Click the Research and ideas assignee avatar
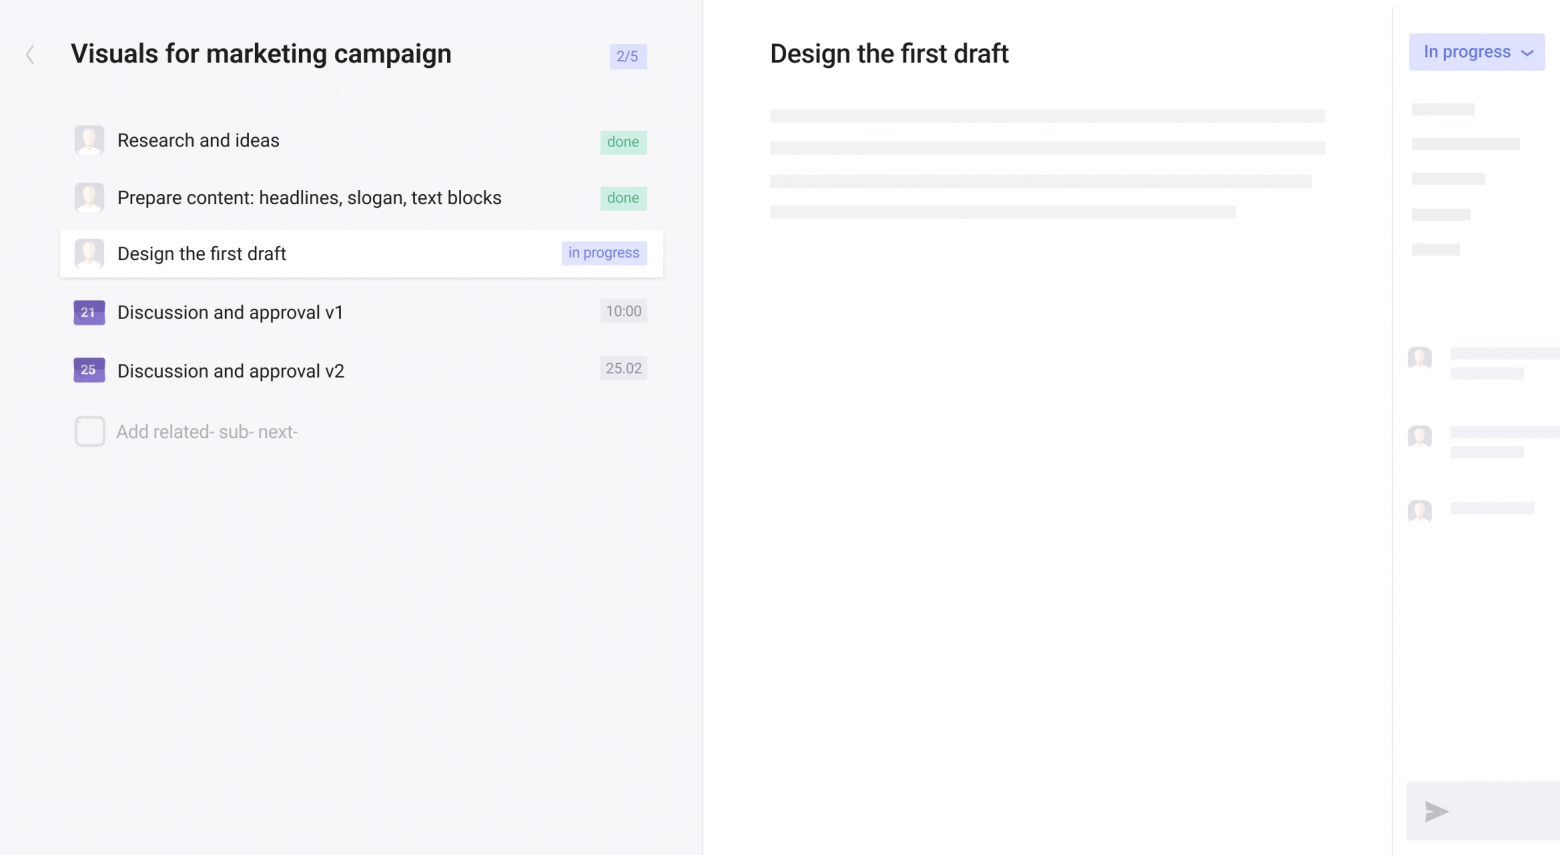Screen dimensions: 1560x855 click(89, 140)
